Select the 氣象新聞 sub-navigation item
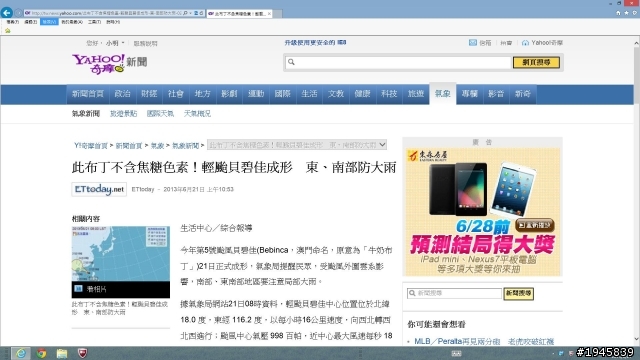The image size is (640, 360). [x=86, y=113]
